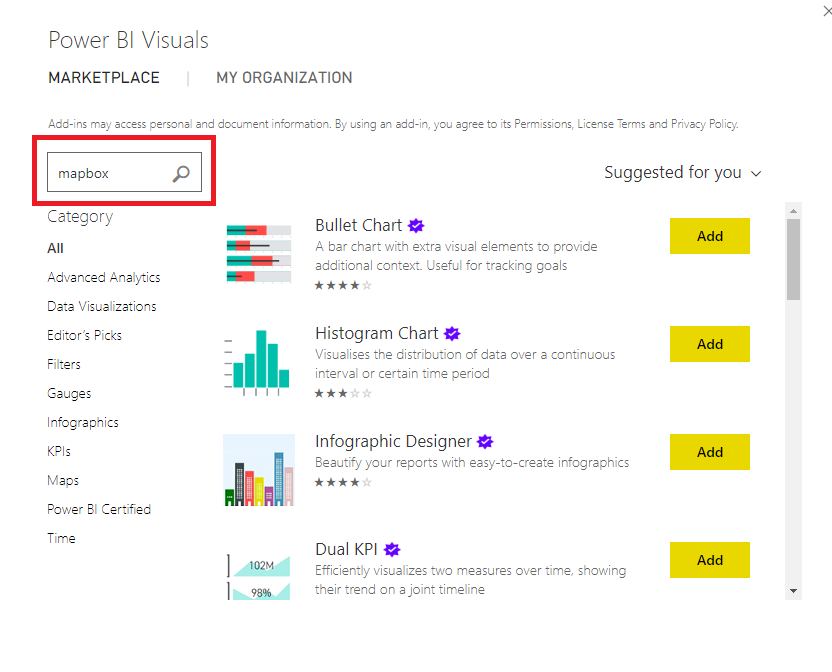Select the Editor's Picks category
Screen dimensions: 832x672
84,335
